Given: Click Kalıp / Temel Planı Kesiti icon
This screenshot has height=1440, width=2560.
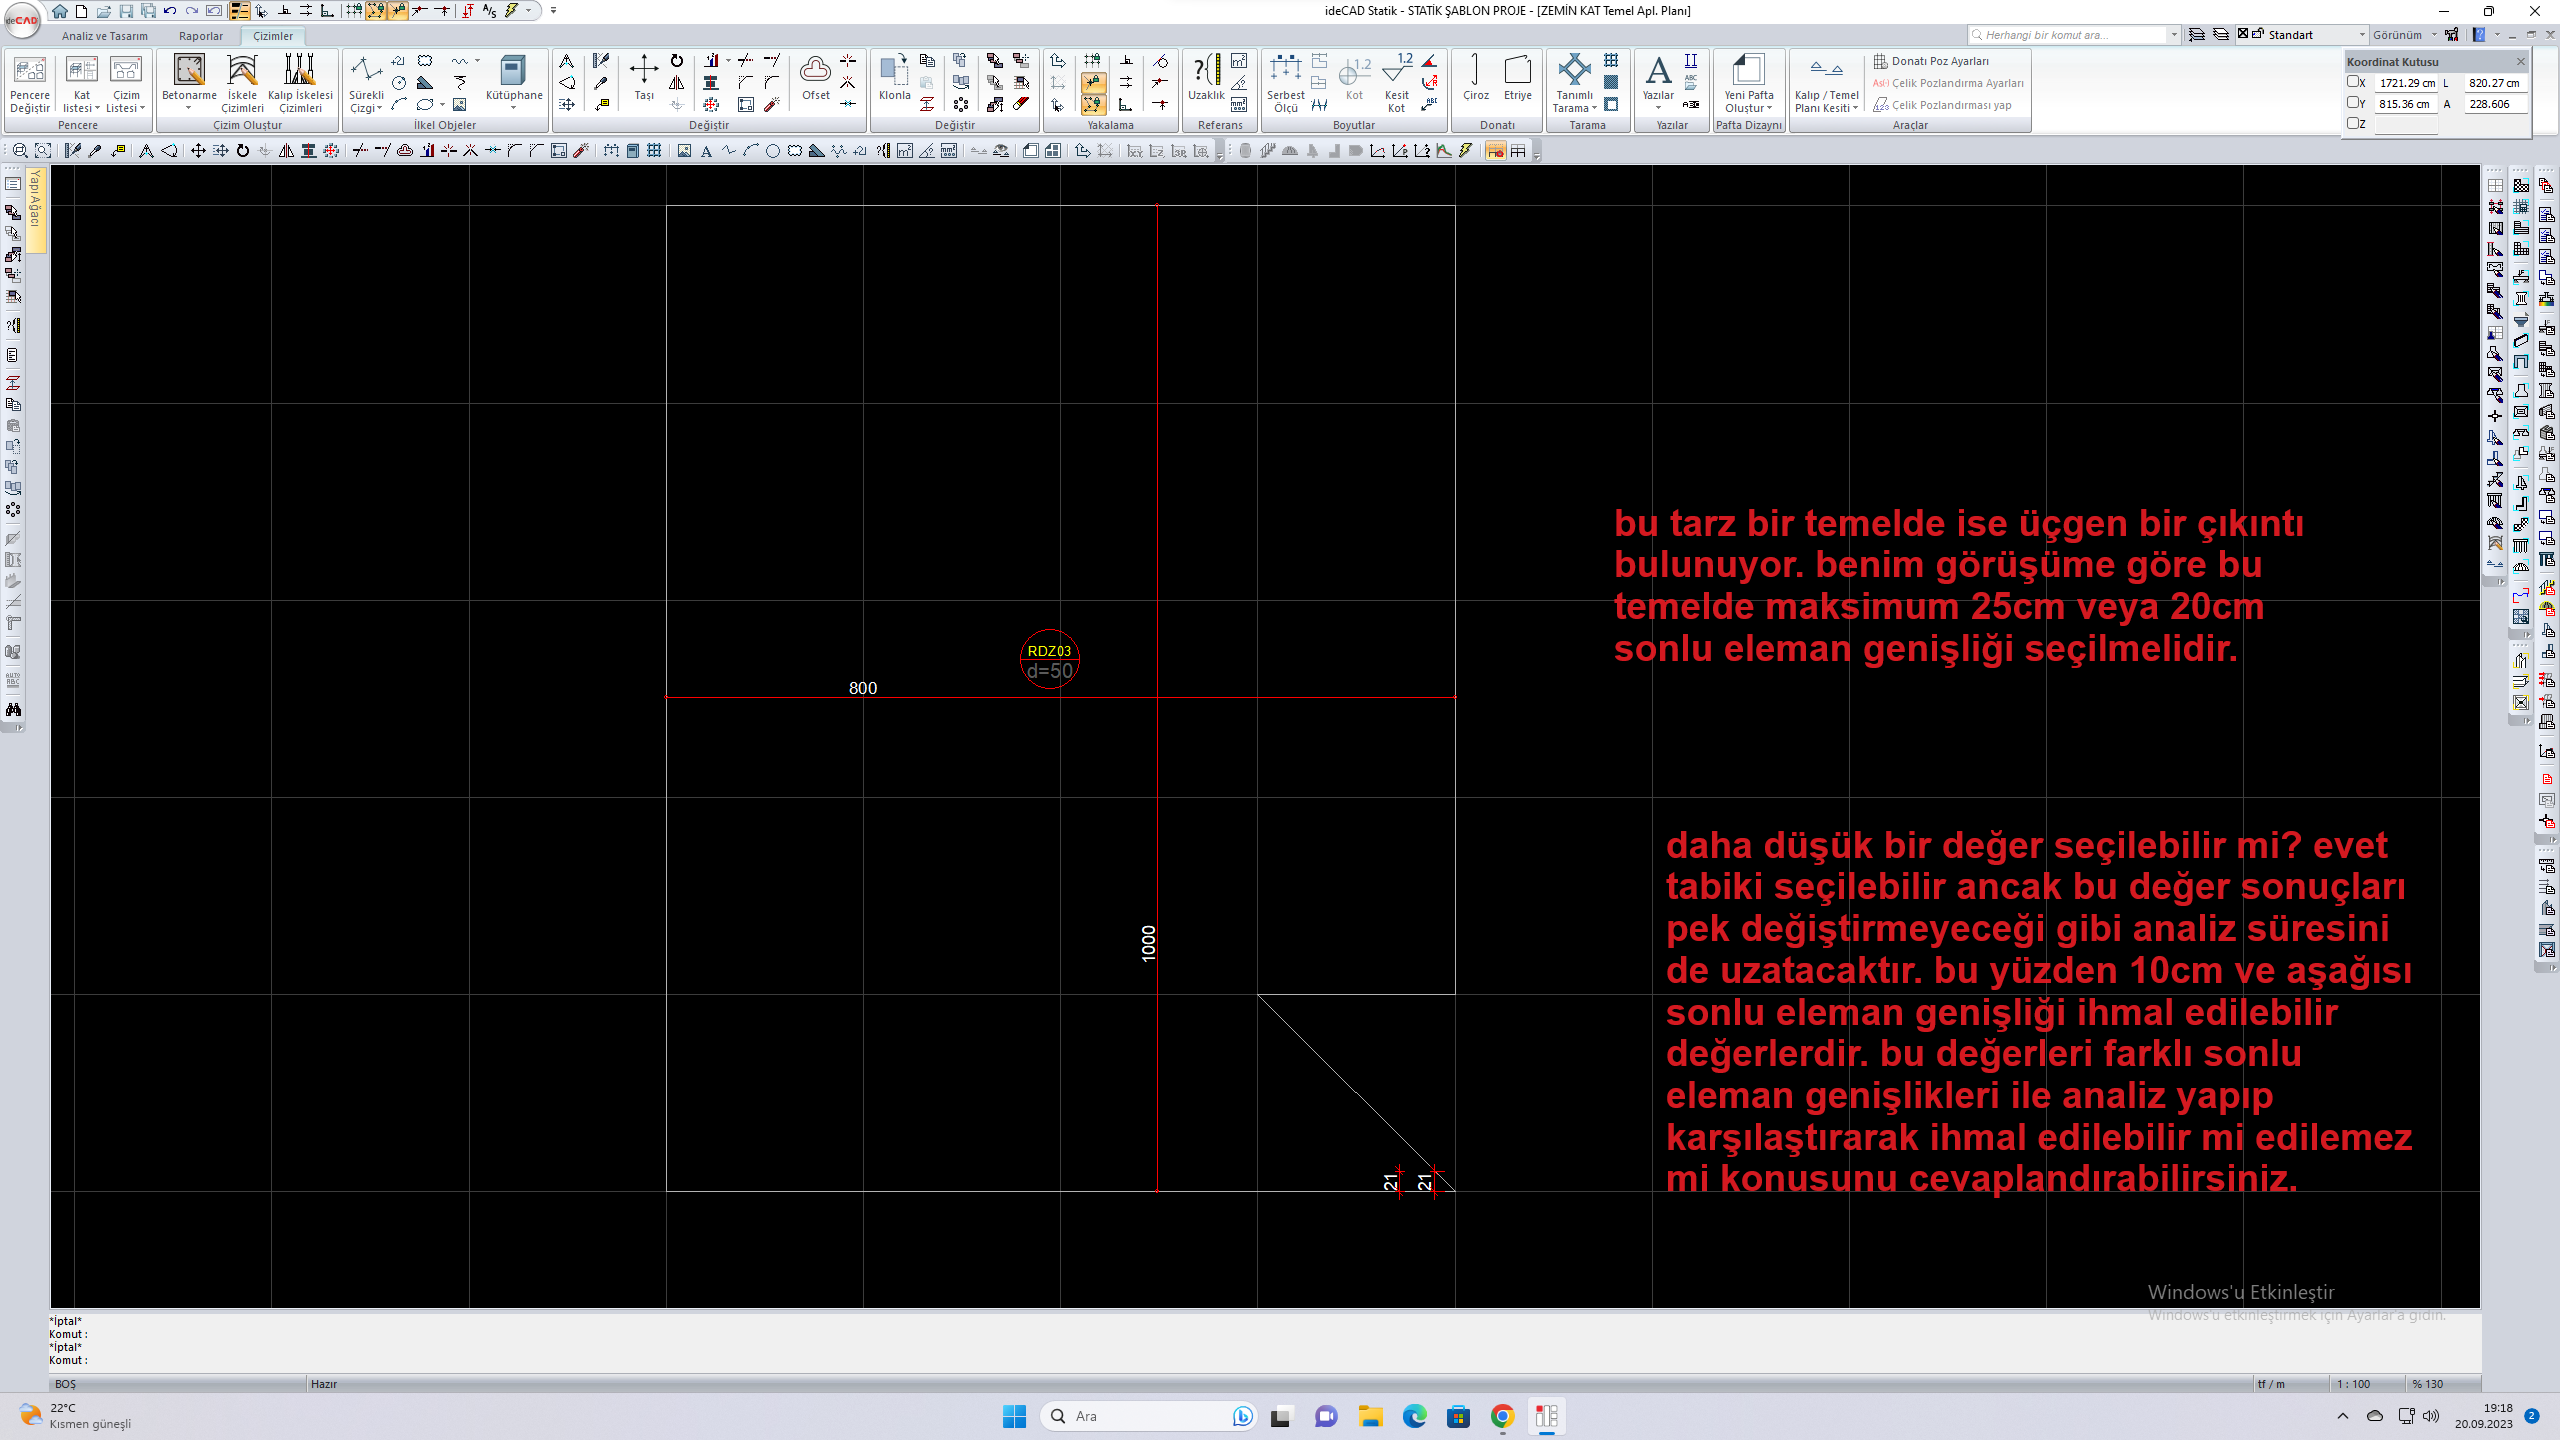Looking at the screenshot, I should point(1826,84).
